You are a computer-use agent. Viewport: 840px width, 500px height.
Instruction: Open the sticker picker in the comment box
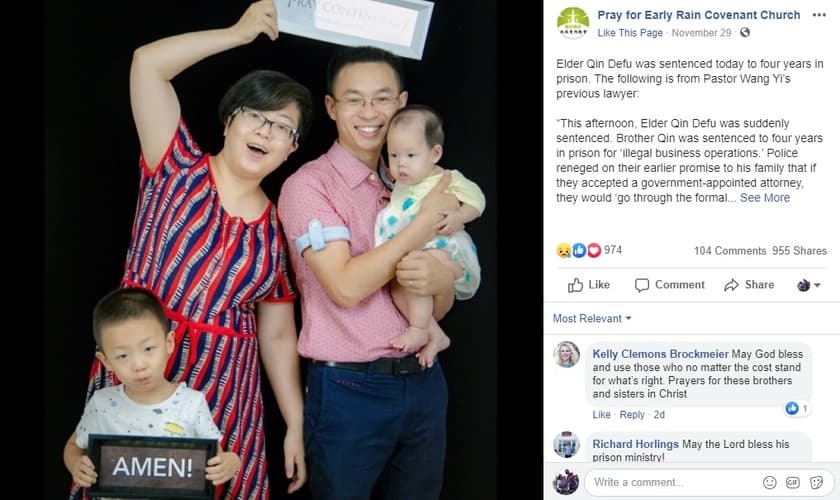coord(816,482)
